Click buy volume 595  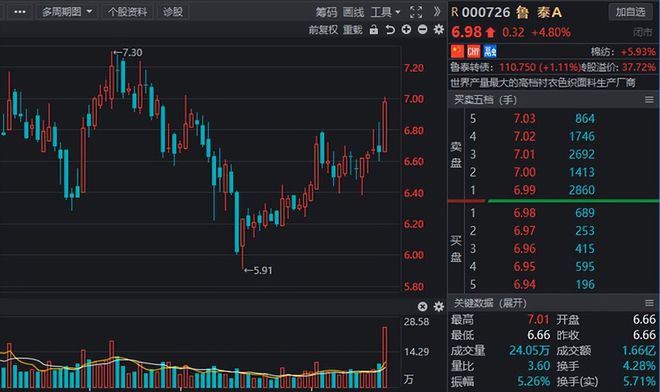click(585, 267)
